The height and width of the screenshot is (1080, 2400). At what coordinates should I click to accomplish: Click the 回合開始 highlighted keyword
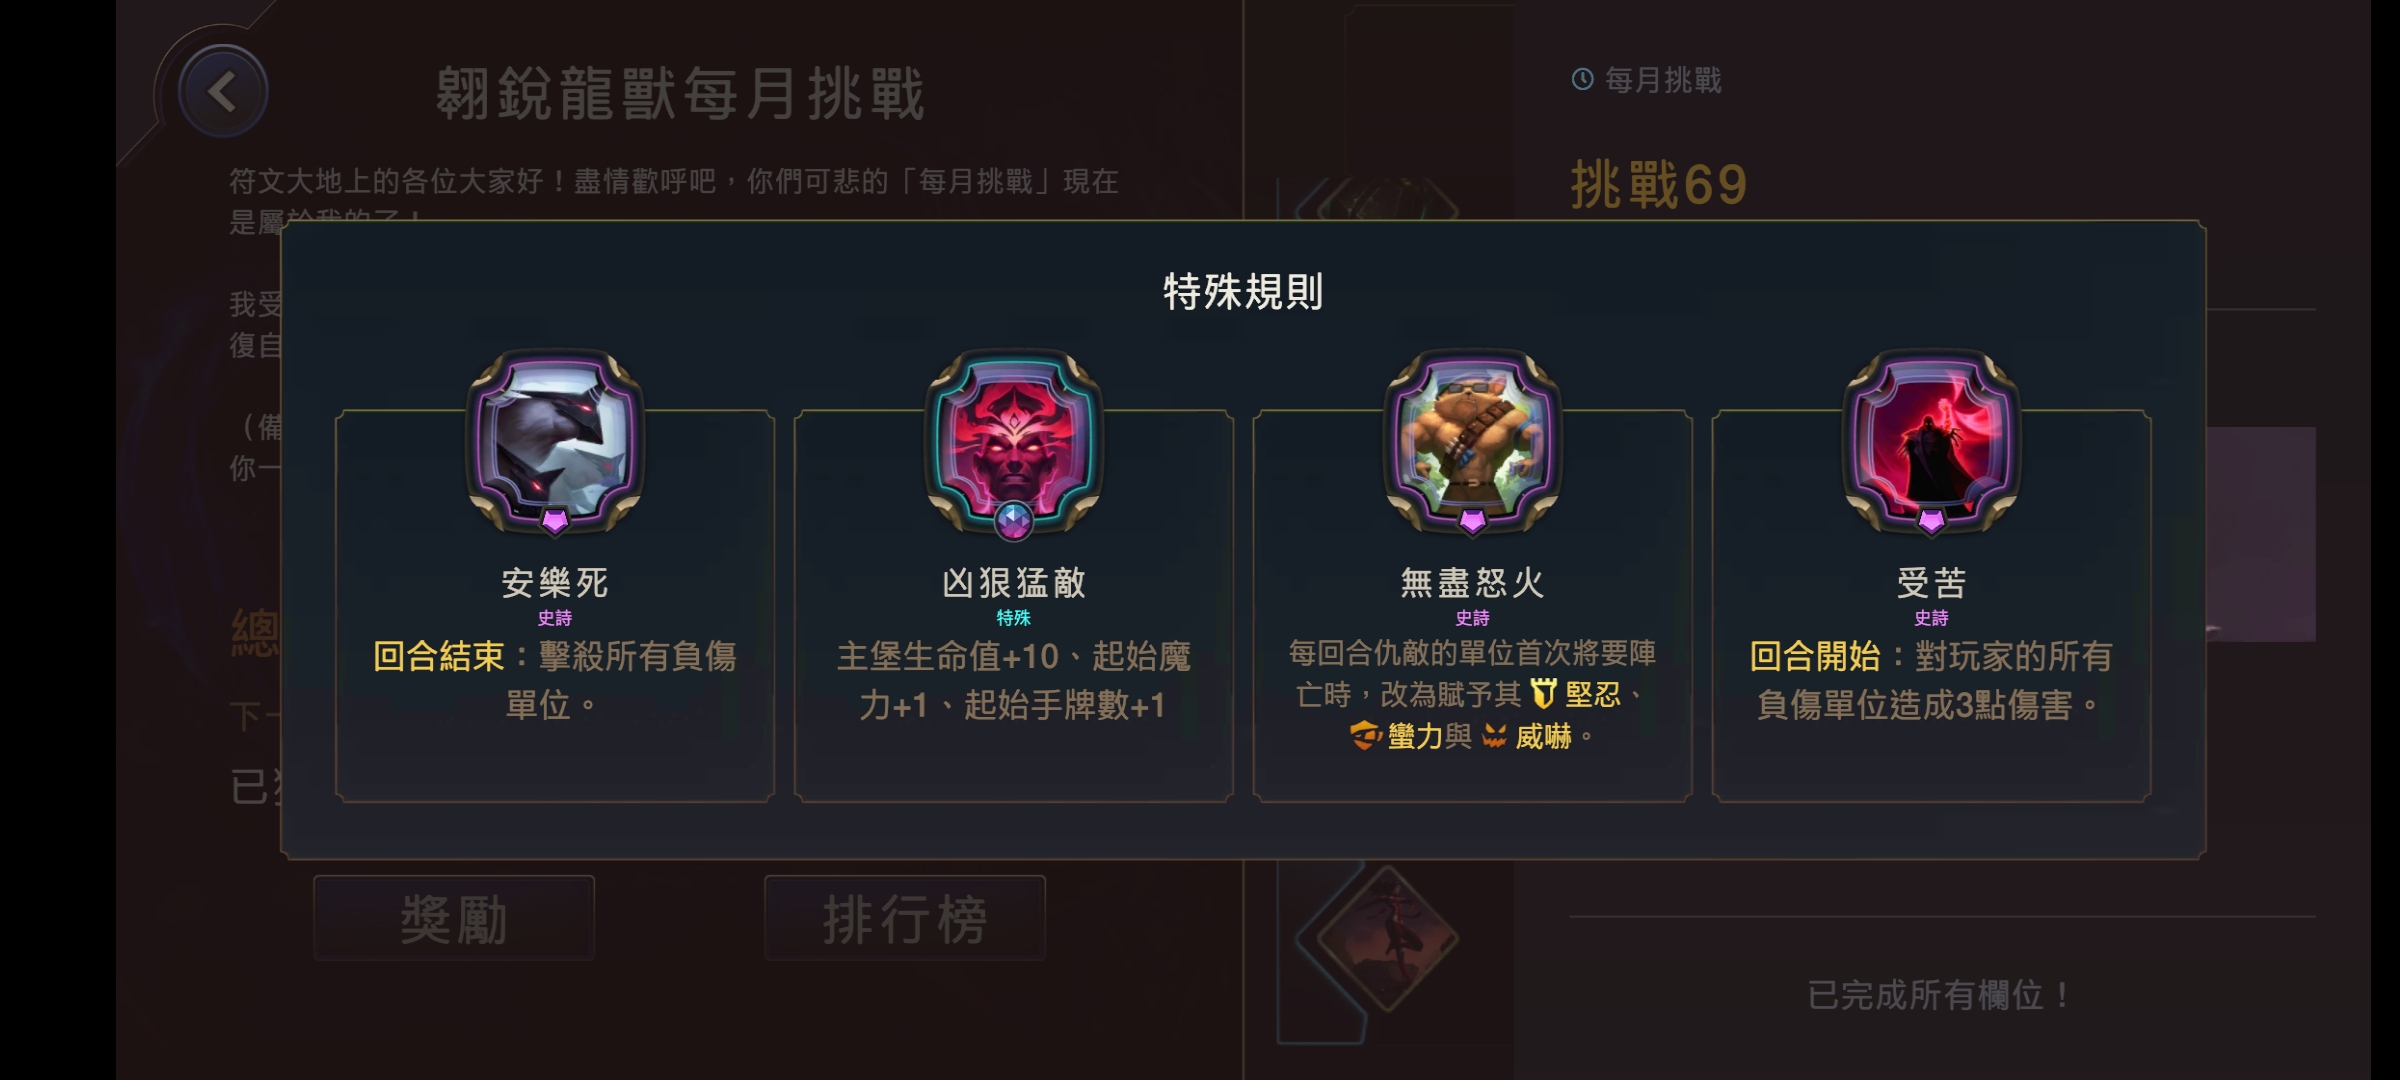point(1815,657)
